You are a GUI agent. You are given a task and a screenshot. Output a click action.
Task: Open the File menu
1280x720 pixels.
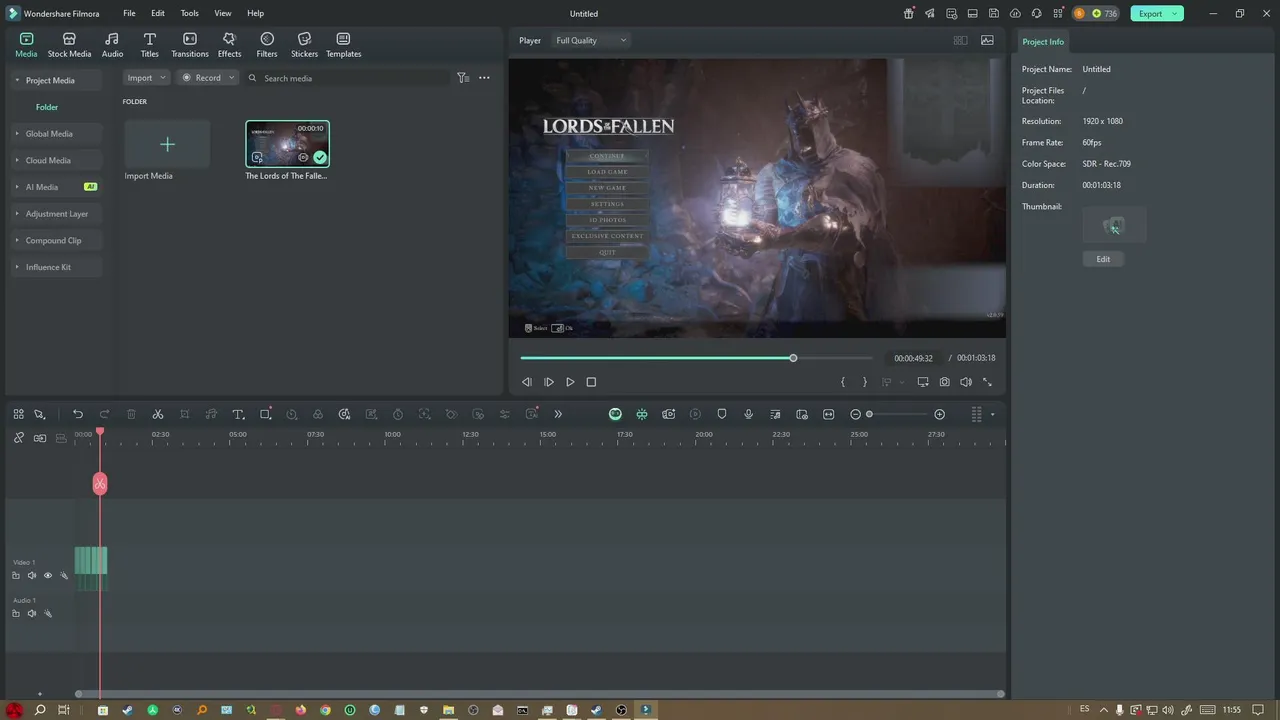129,13
